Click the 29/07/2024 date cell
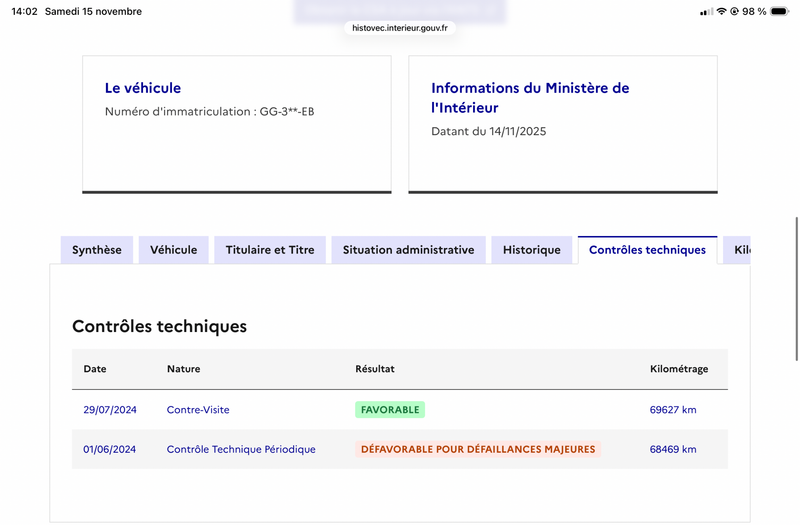 pos(108,410)
